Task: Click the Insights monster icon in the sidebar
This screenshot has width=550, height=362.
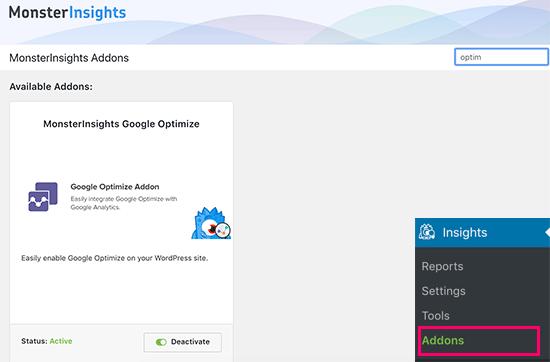Action: (x=427, y=232)
